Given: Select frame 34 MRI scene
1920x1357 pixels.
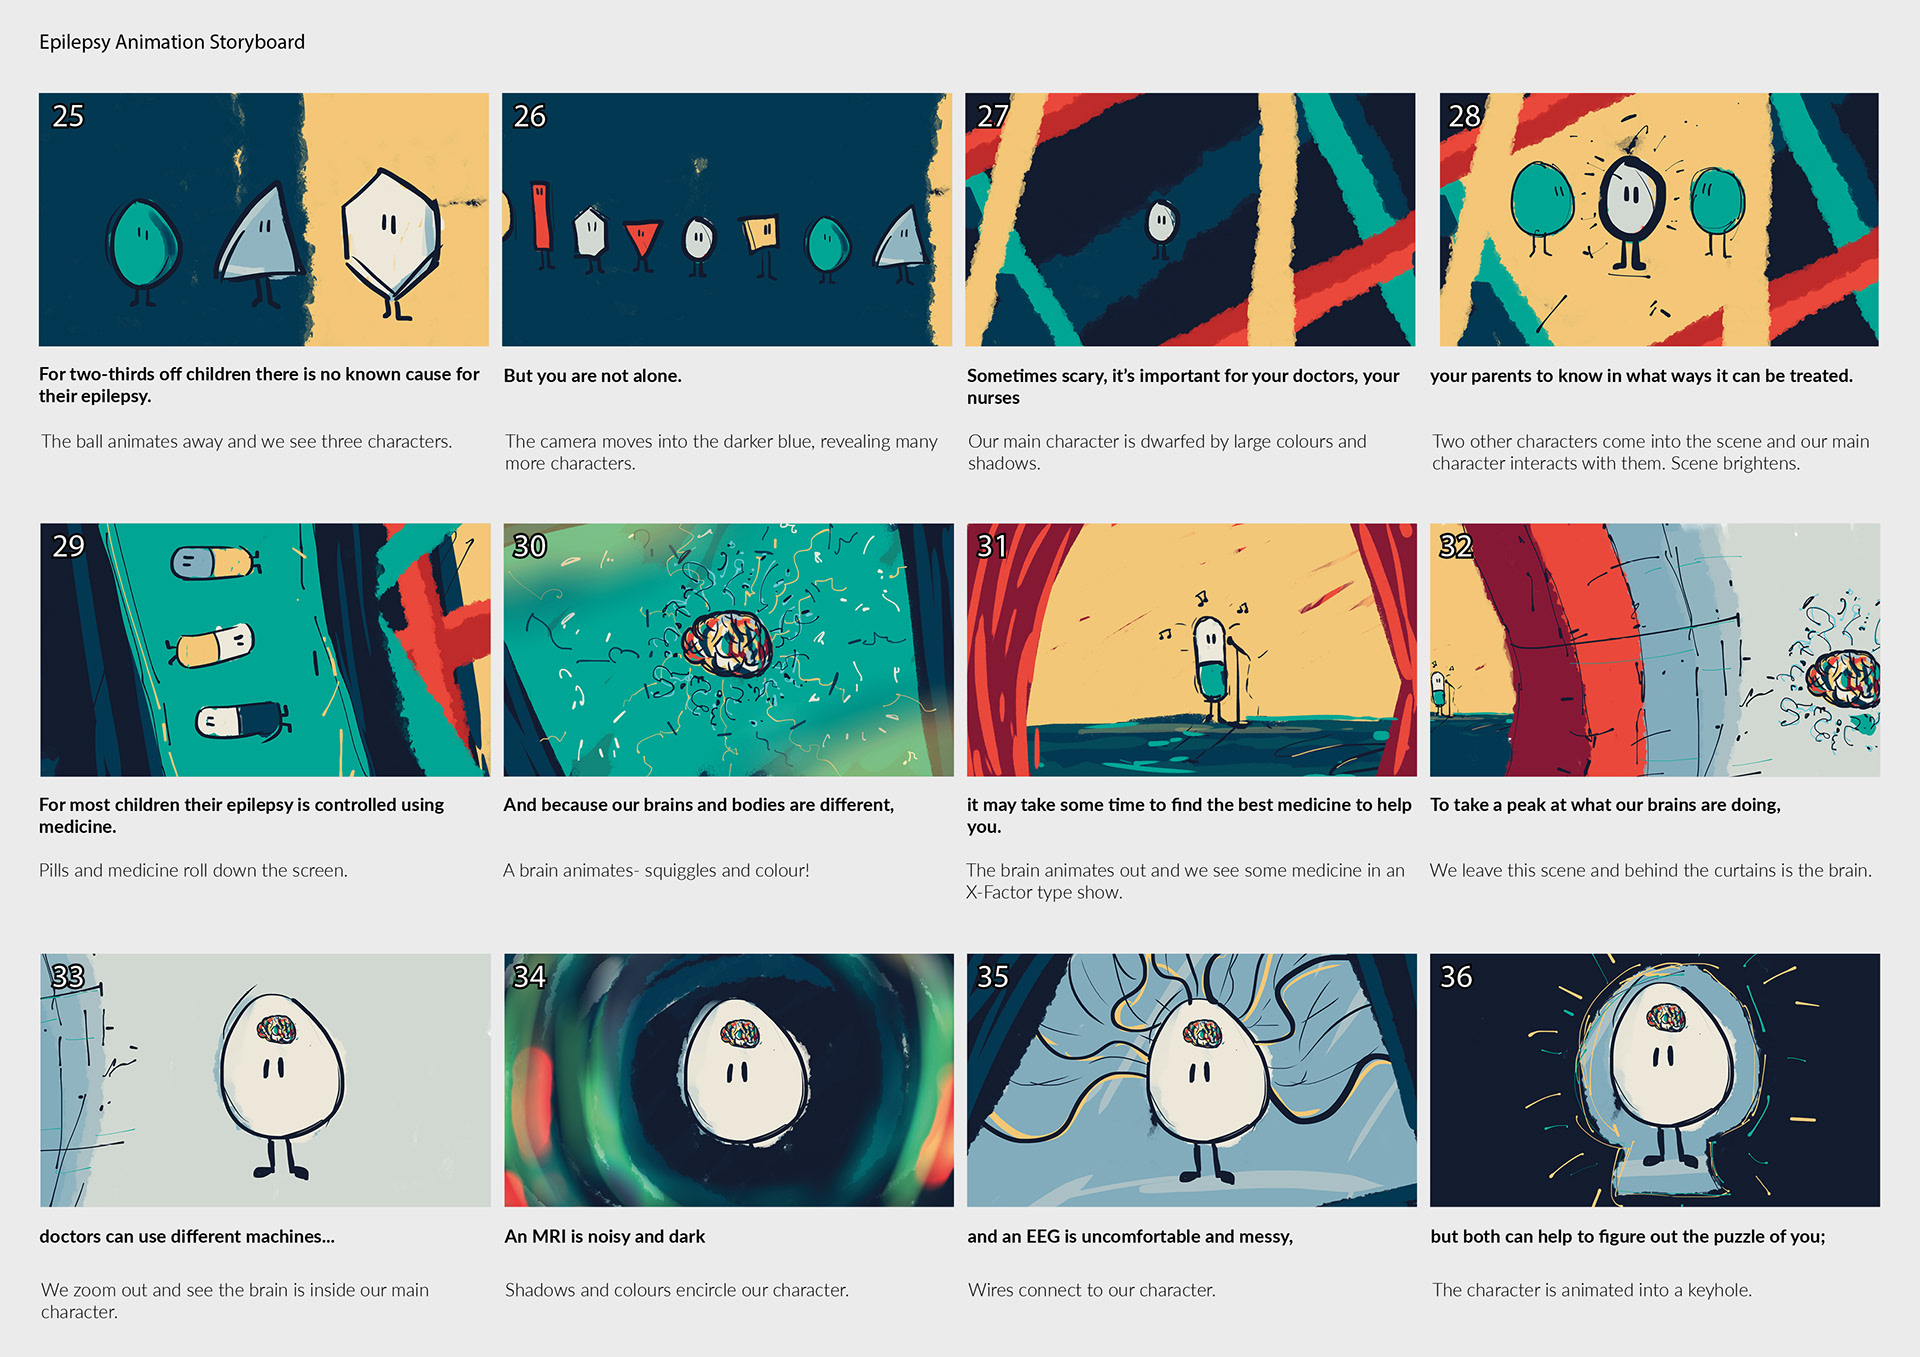Looking at the screenshot, I should (729, 1080).
